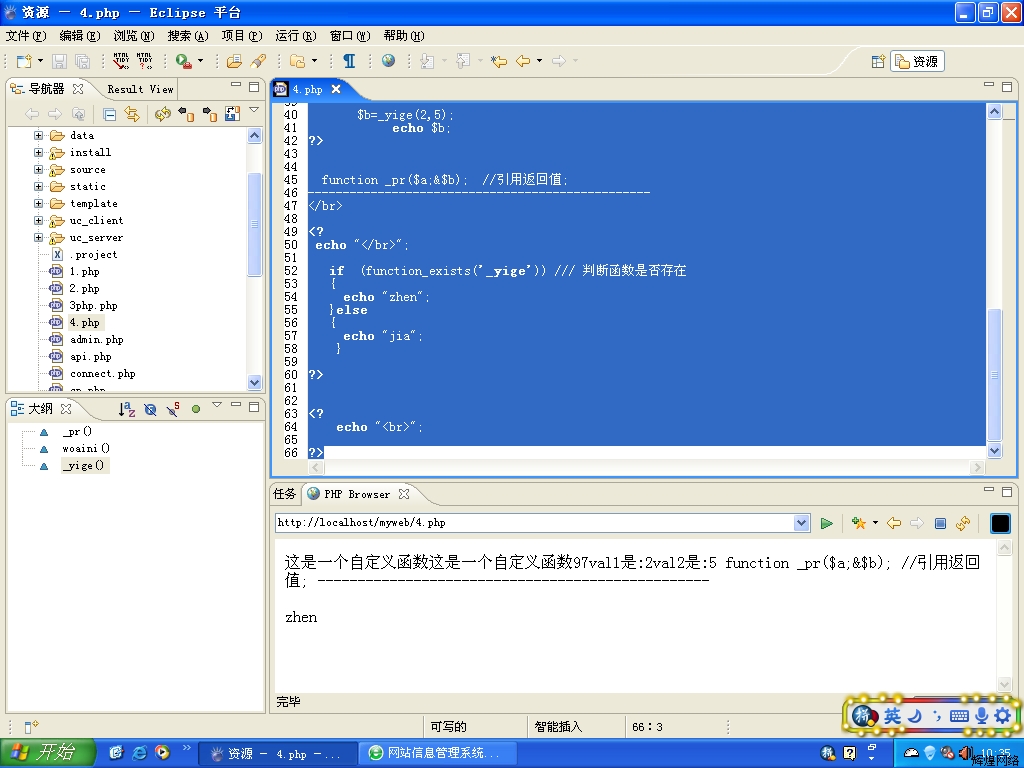Open the Run button dropdown arrow
Image resolution: width=1024 pixels, height=768 pixels.
coord(200,61)
